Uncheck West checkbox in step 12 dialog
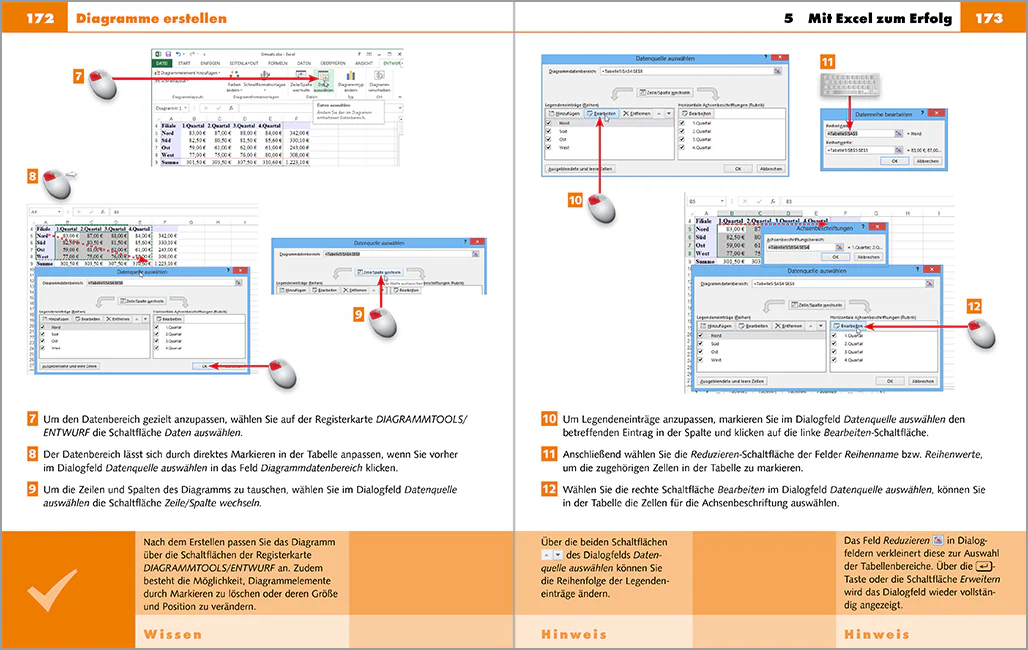Screen dimensions: 1028x650 (x=700, y=360)
